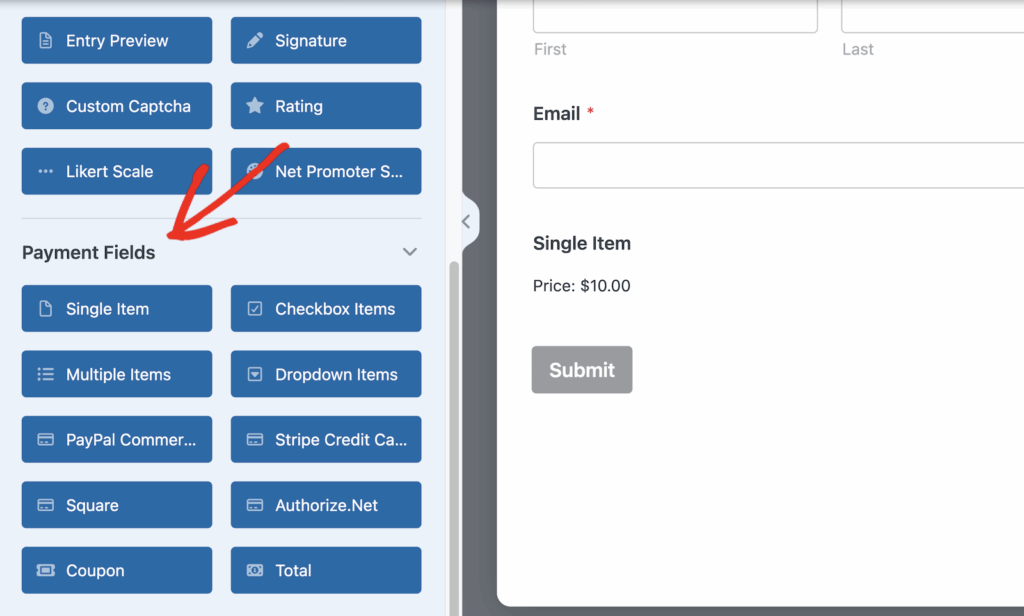Collapse the fields sidebar panel
This screenshot has height=616, width=1024.
466,222
